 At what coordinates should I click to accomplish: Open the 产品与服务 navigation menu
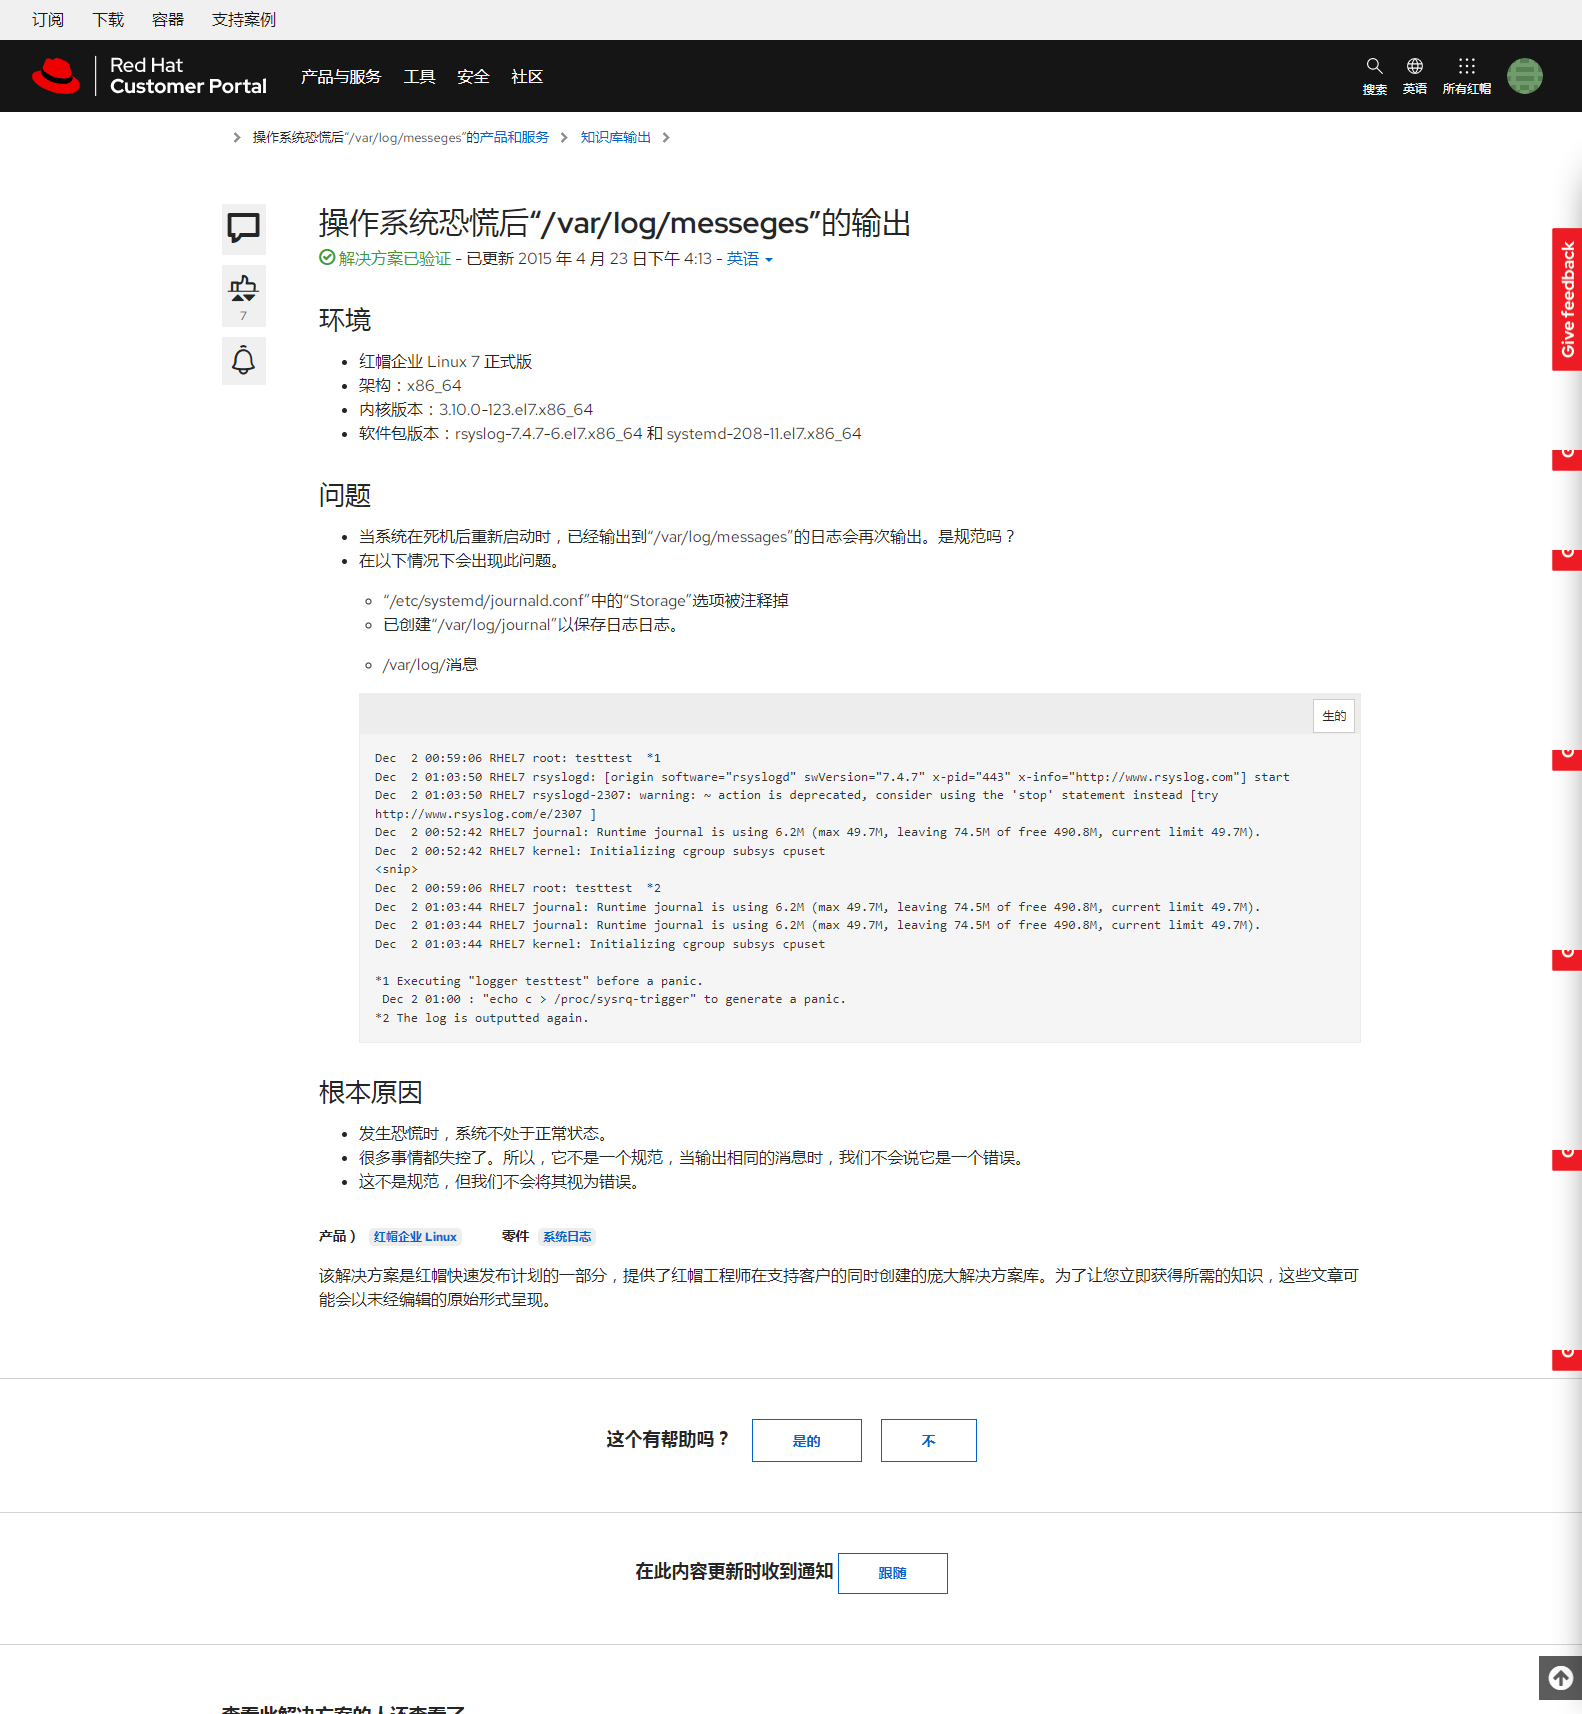[x=341, y=77]
